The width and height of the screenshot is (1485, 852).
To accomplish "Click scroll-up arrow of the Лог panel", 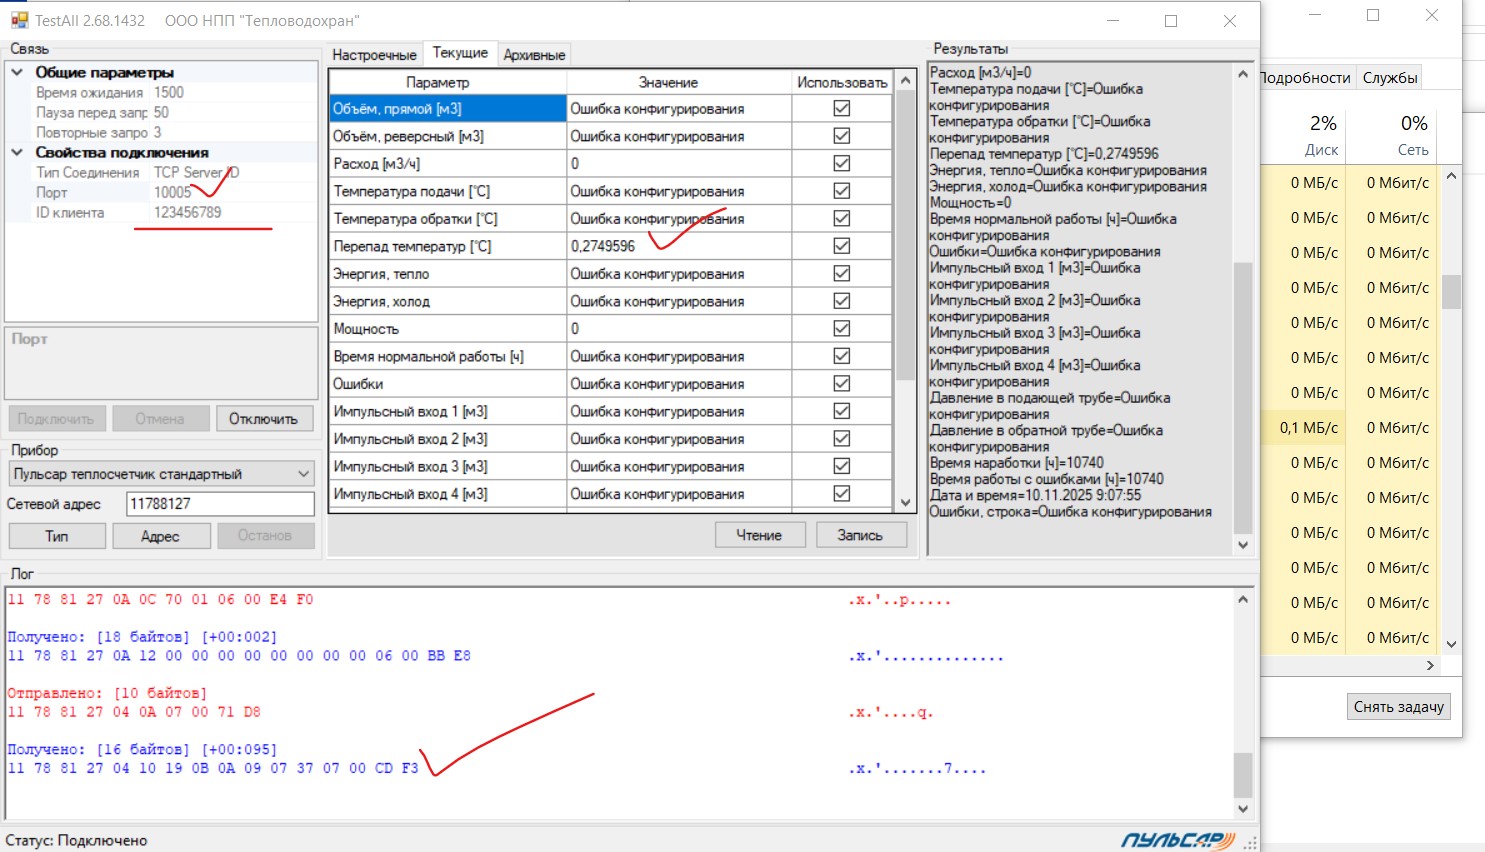I will 1243,600.
